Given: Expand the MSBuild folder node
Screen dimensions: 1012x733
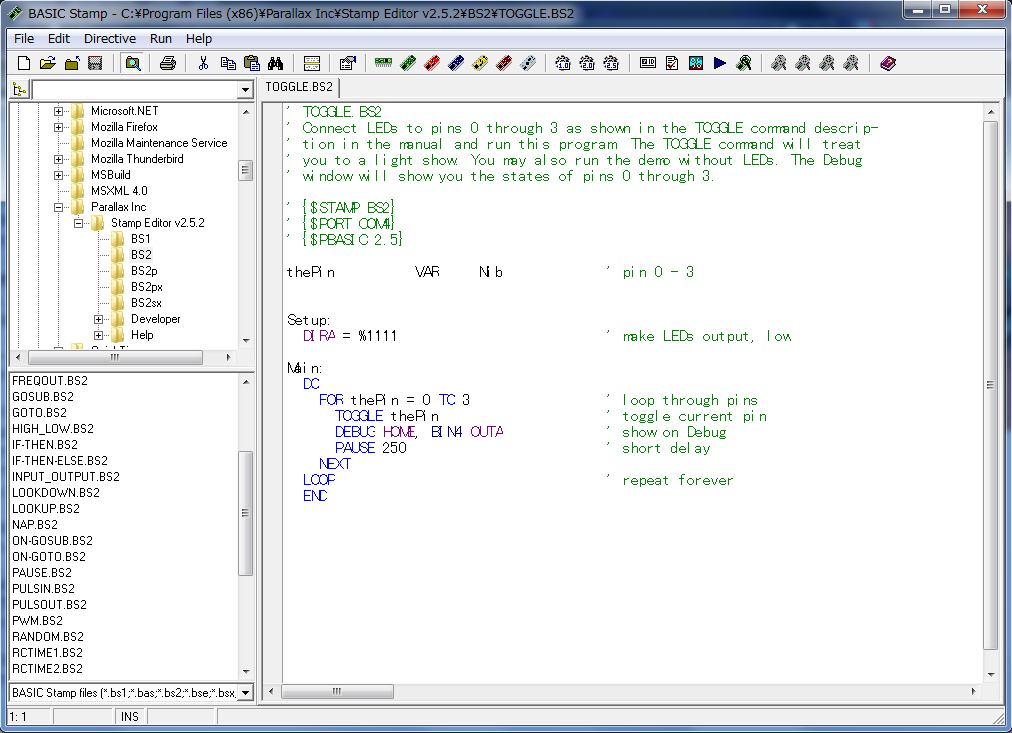Looking at the screenshot, I should coord(58,175).
